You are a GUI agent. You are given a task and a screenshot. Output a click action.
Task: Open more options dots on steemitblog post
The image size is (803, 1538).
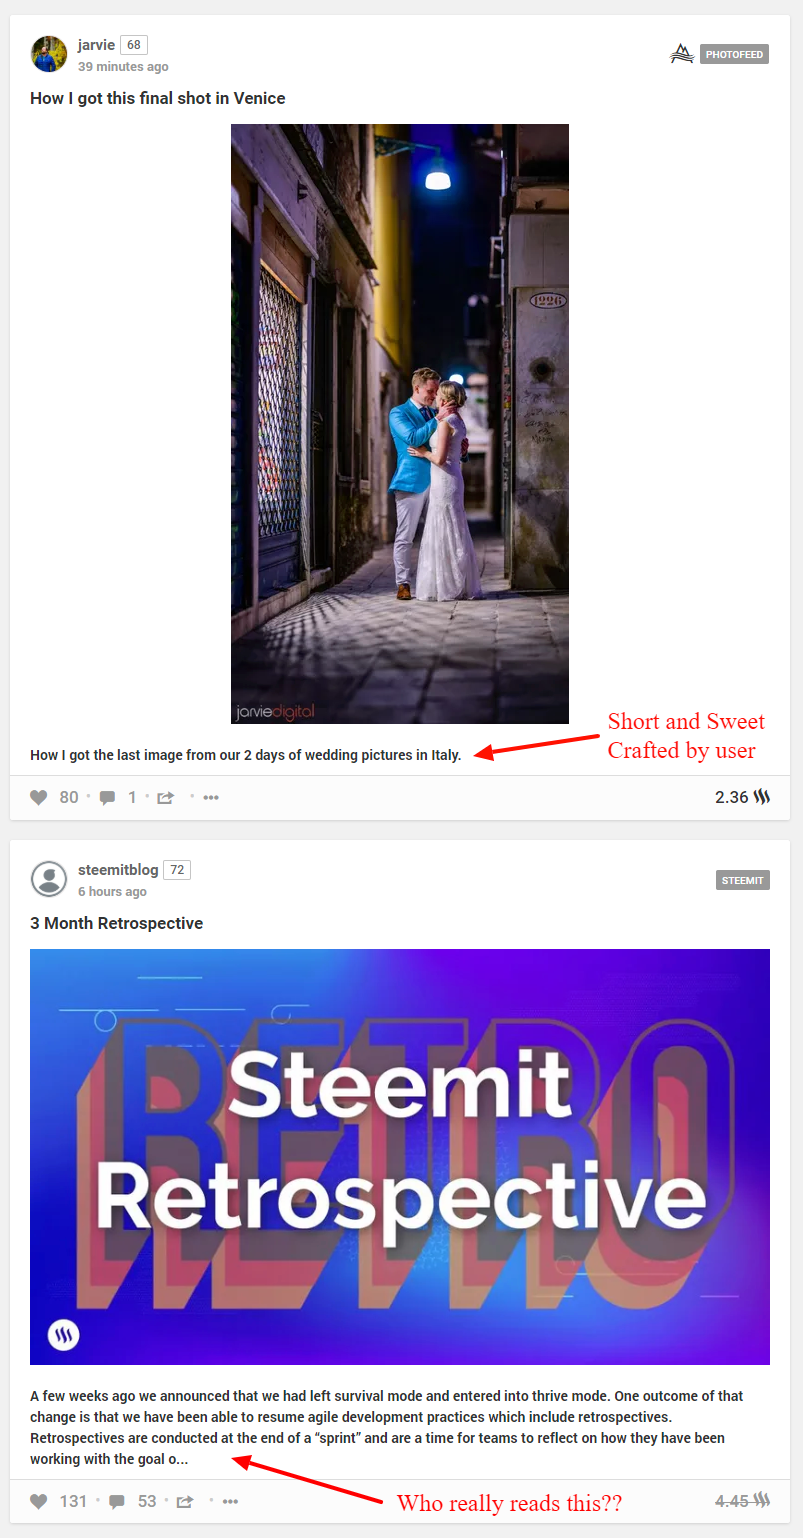pos(230,1502)
